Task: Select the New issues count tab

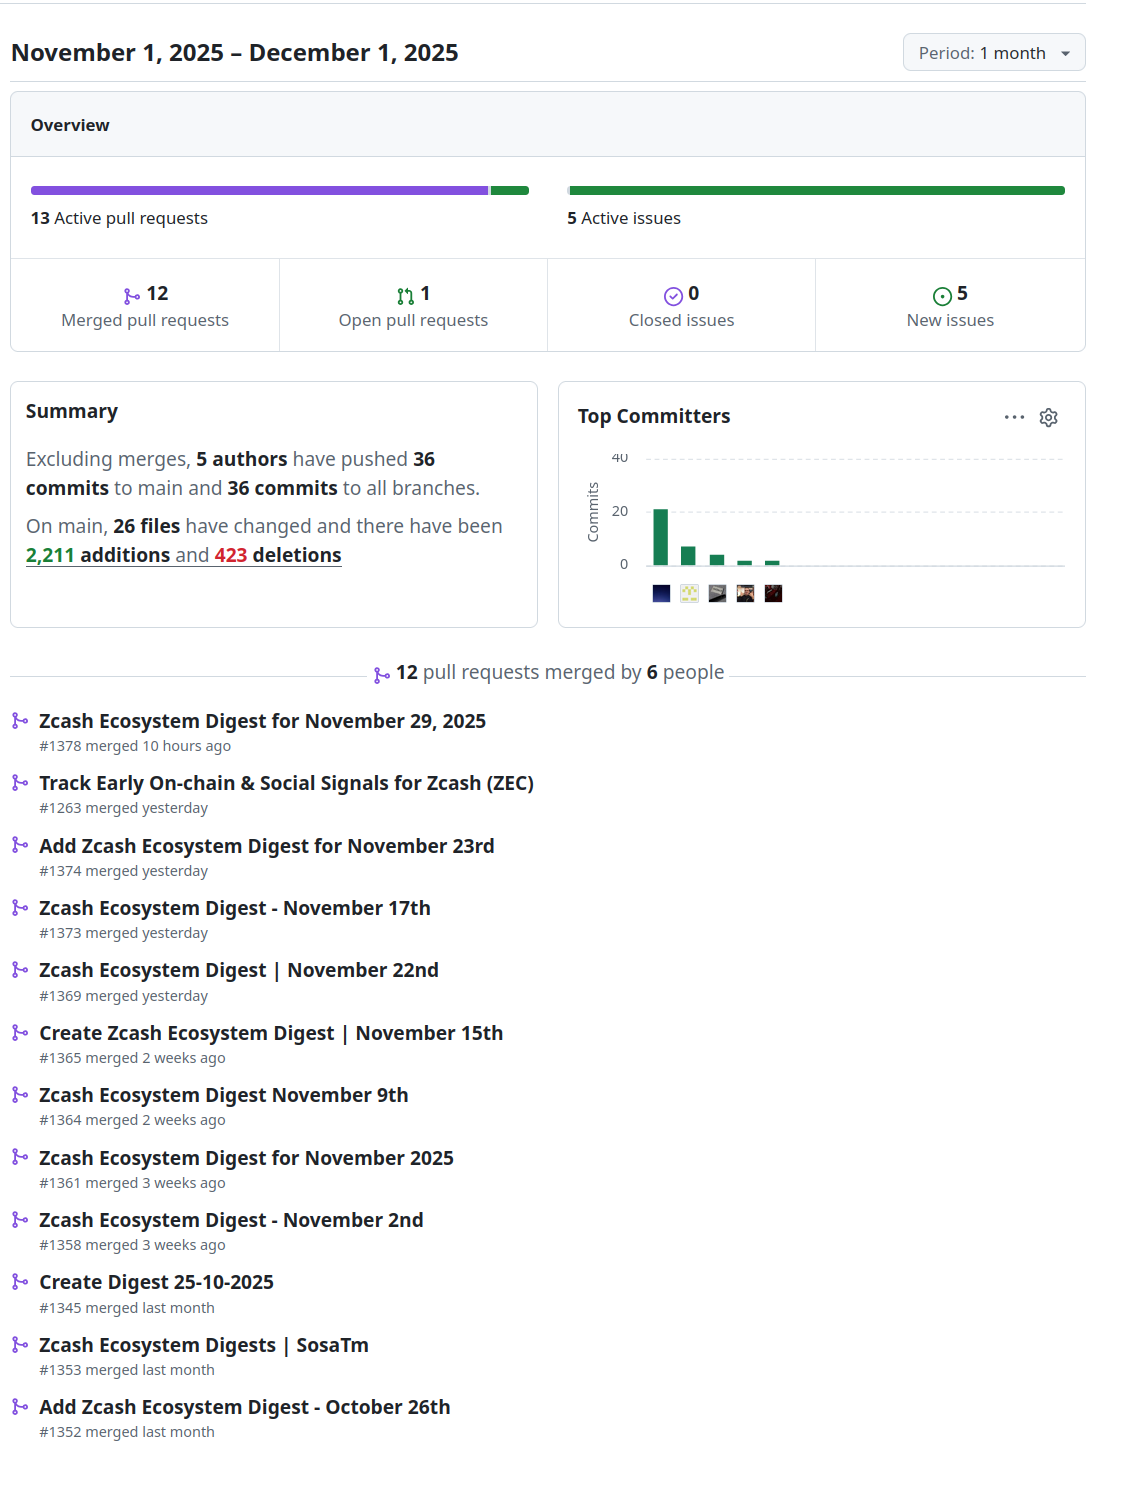Action: point(950,306)
